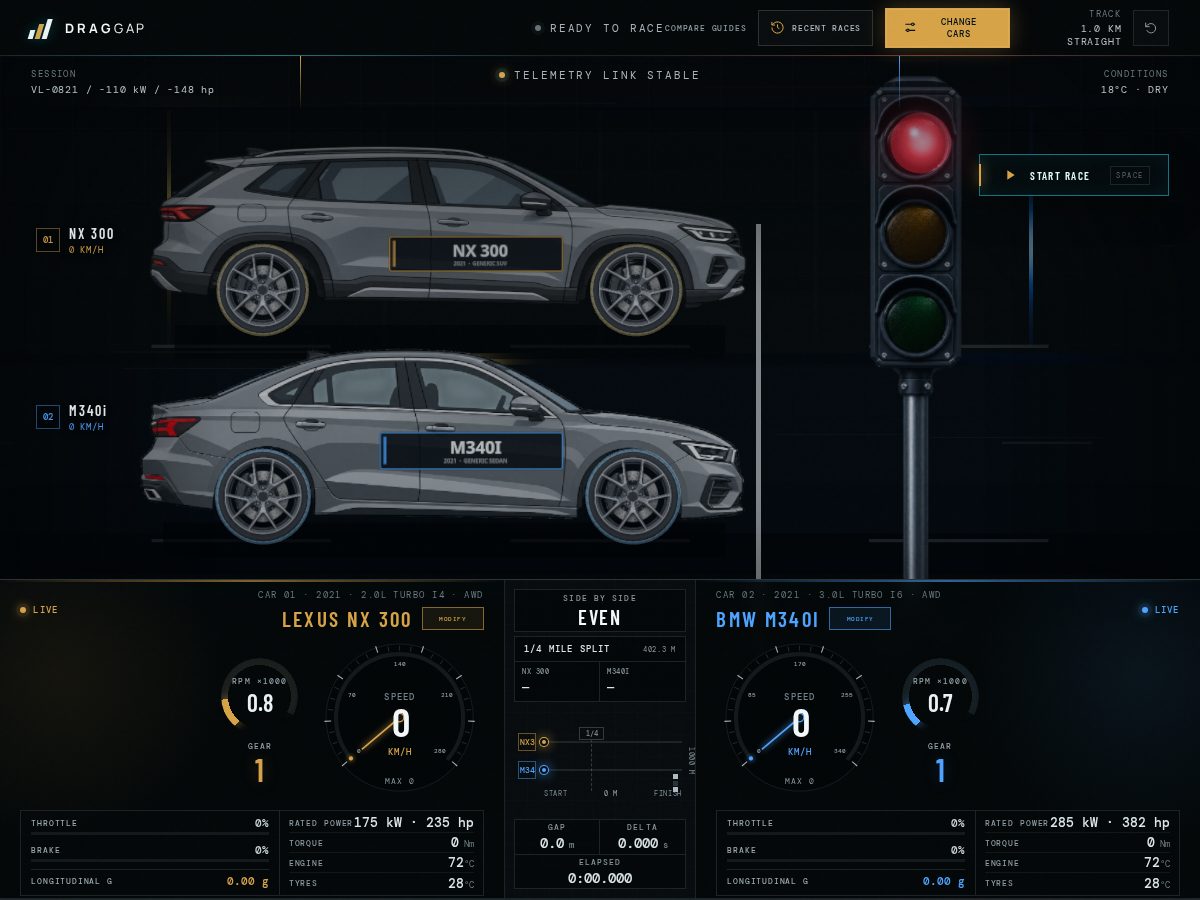Open the Compare Guides link
This screenshot has width=1200, height=900.
pos(706,28)
